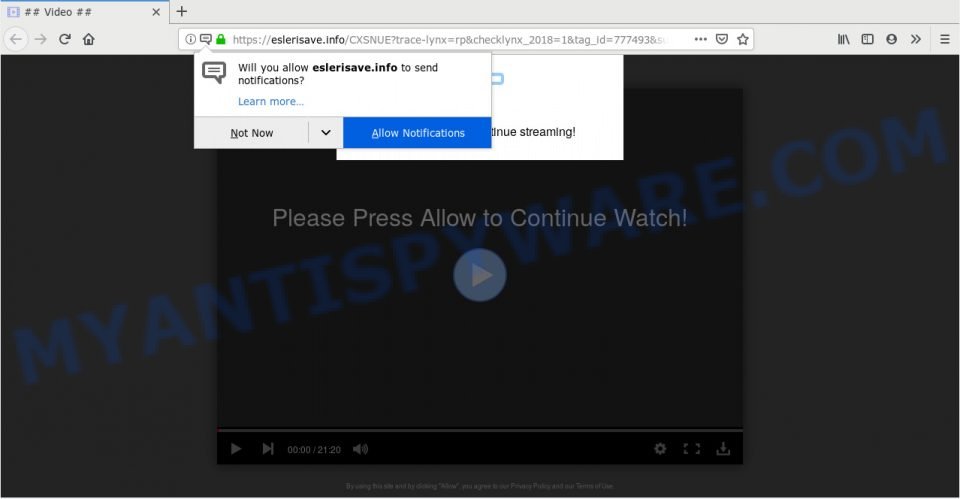This screenshot has height=499, width=960.
Task: Open page actions three-dot menu
Action: coord(700,39)
